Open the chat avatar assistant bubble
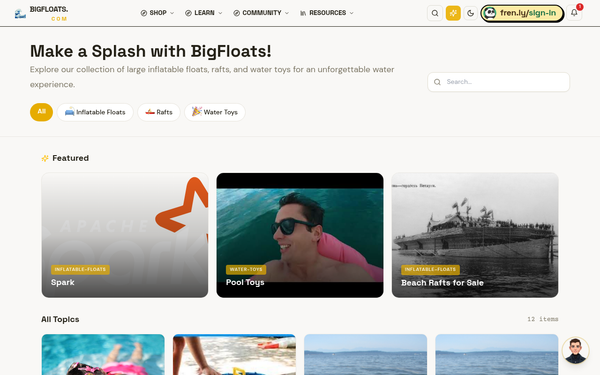Screen dimensions: 600x375 (x=575, y=350)
